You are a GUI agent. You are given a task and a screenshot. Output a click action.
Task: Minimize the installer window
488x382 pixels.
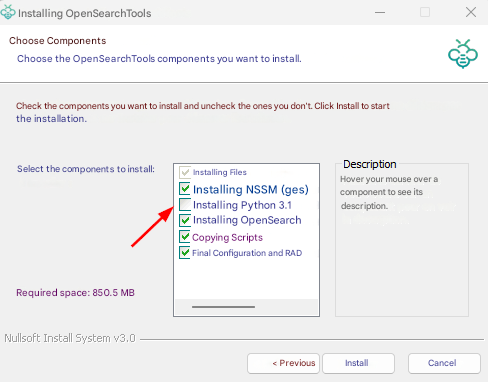pos(380,13)
